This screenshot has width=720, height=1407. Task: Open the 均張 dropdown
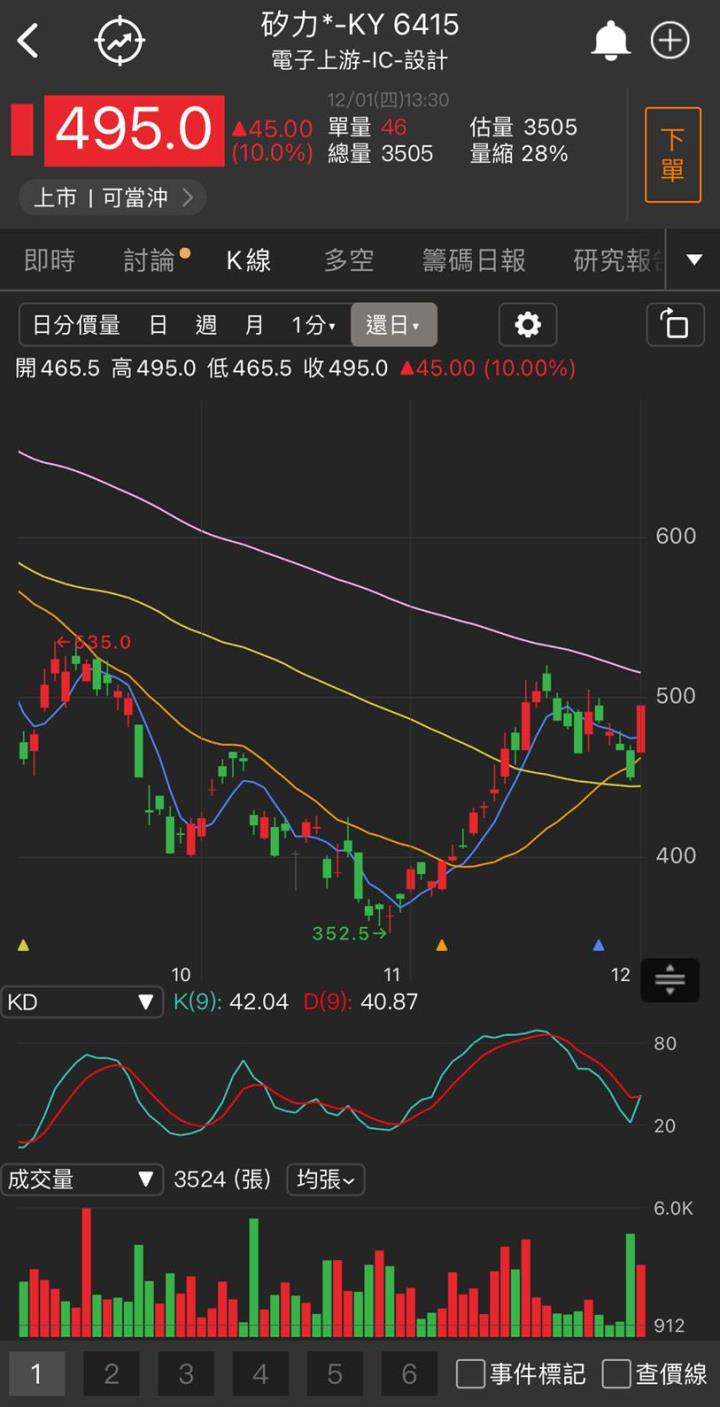[x=326, y=1180]
